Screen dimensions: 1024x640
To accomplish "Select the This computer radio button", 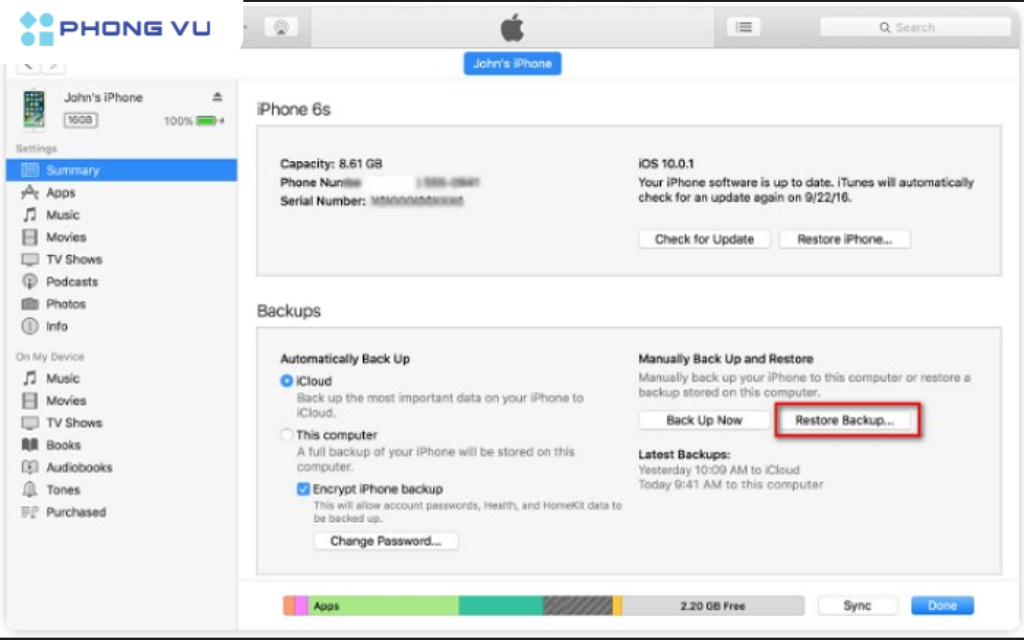I will tap(286, 435).
